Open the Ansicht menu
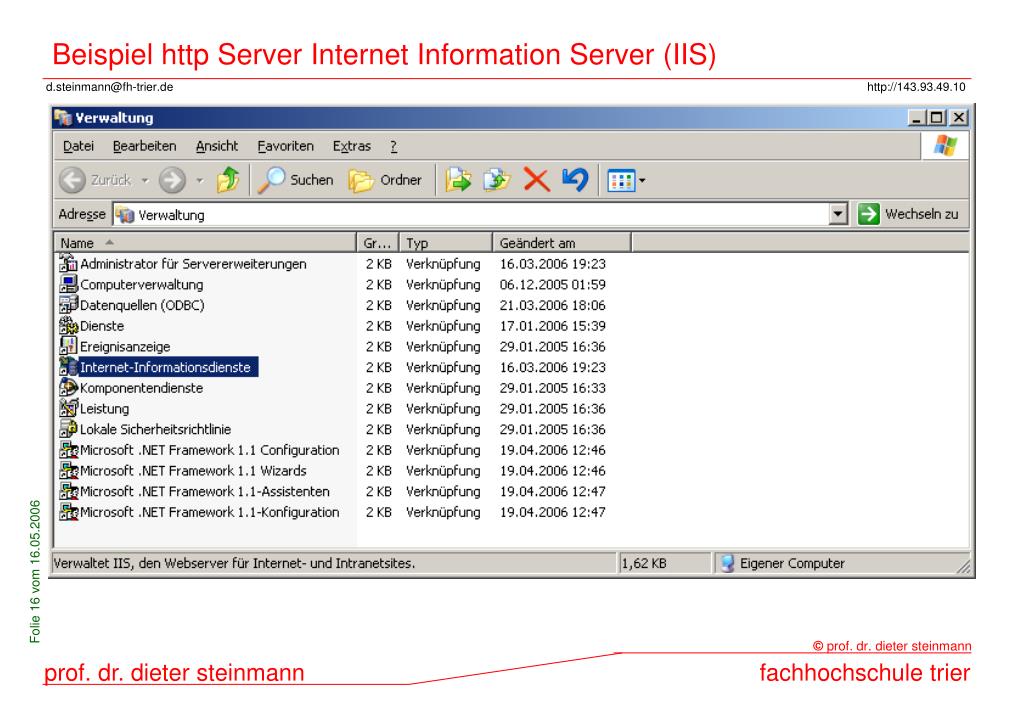Image resolution: width=1023 pixels, height=708 pixels. pyautogui.click(x=217, y=146)
